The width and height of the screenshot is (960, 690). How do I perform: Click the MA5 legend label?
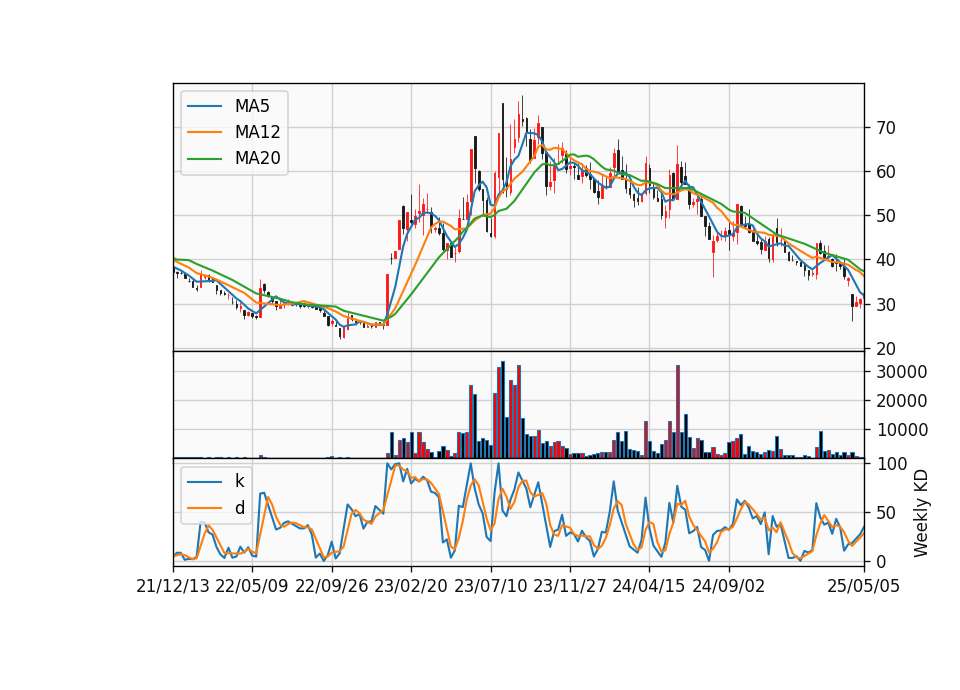[x=252, y=106]
